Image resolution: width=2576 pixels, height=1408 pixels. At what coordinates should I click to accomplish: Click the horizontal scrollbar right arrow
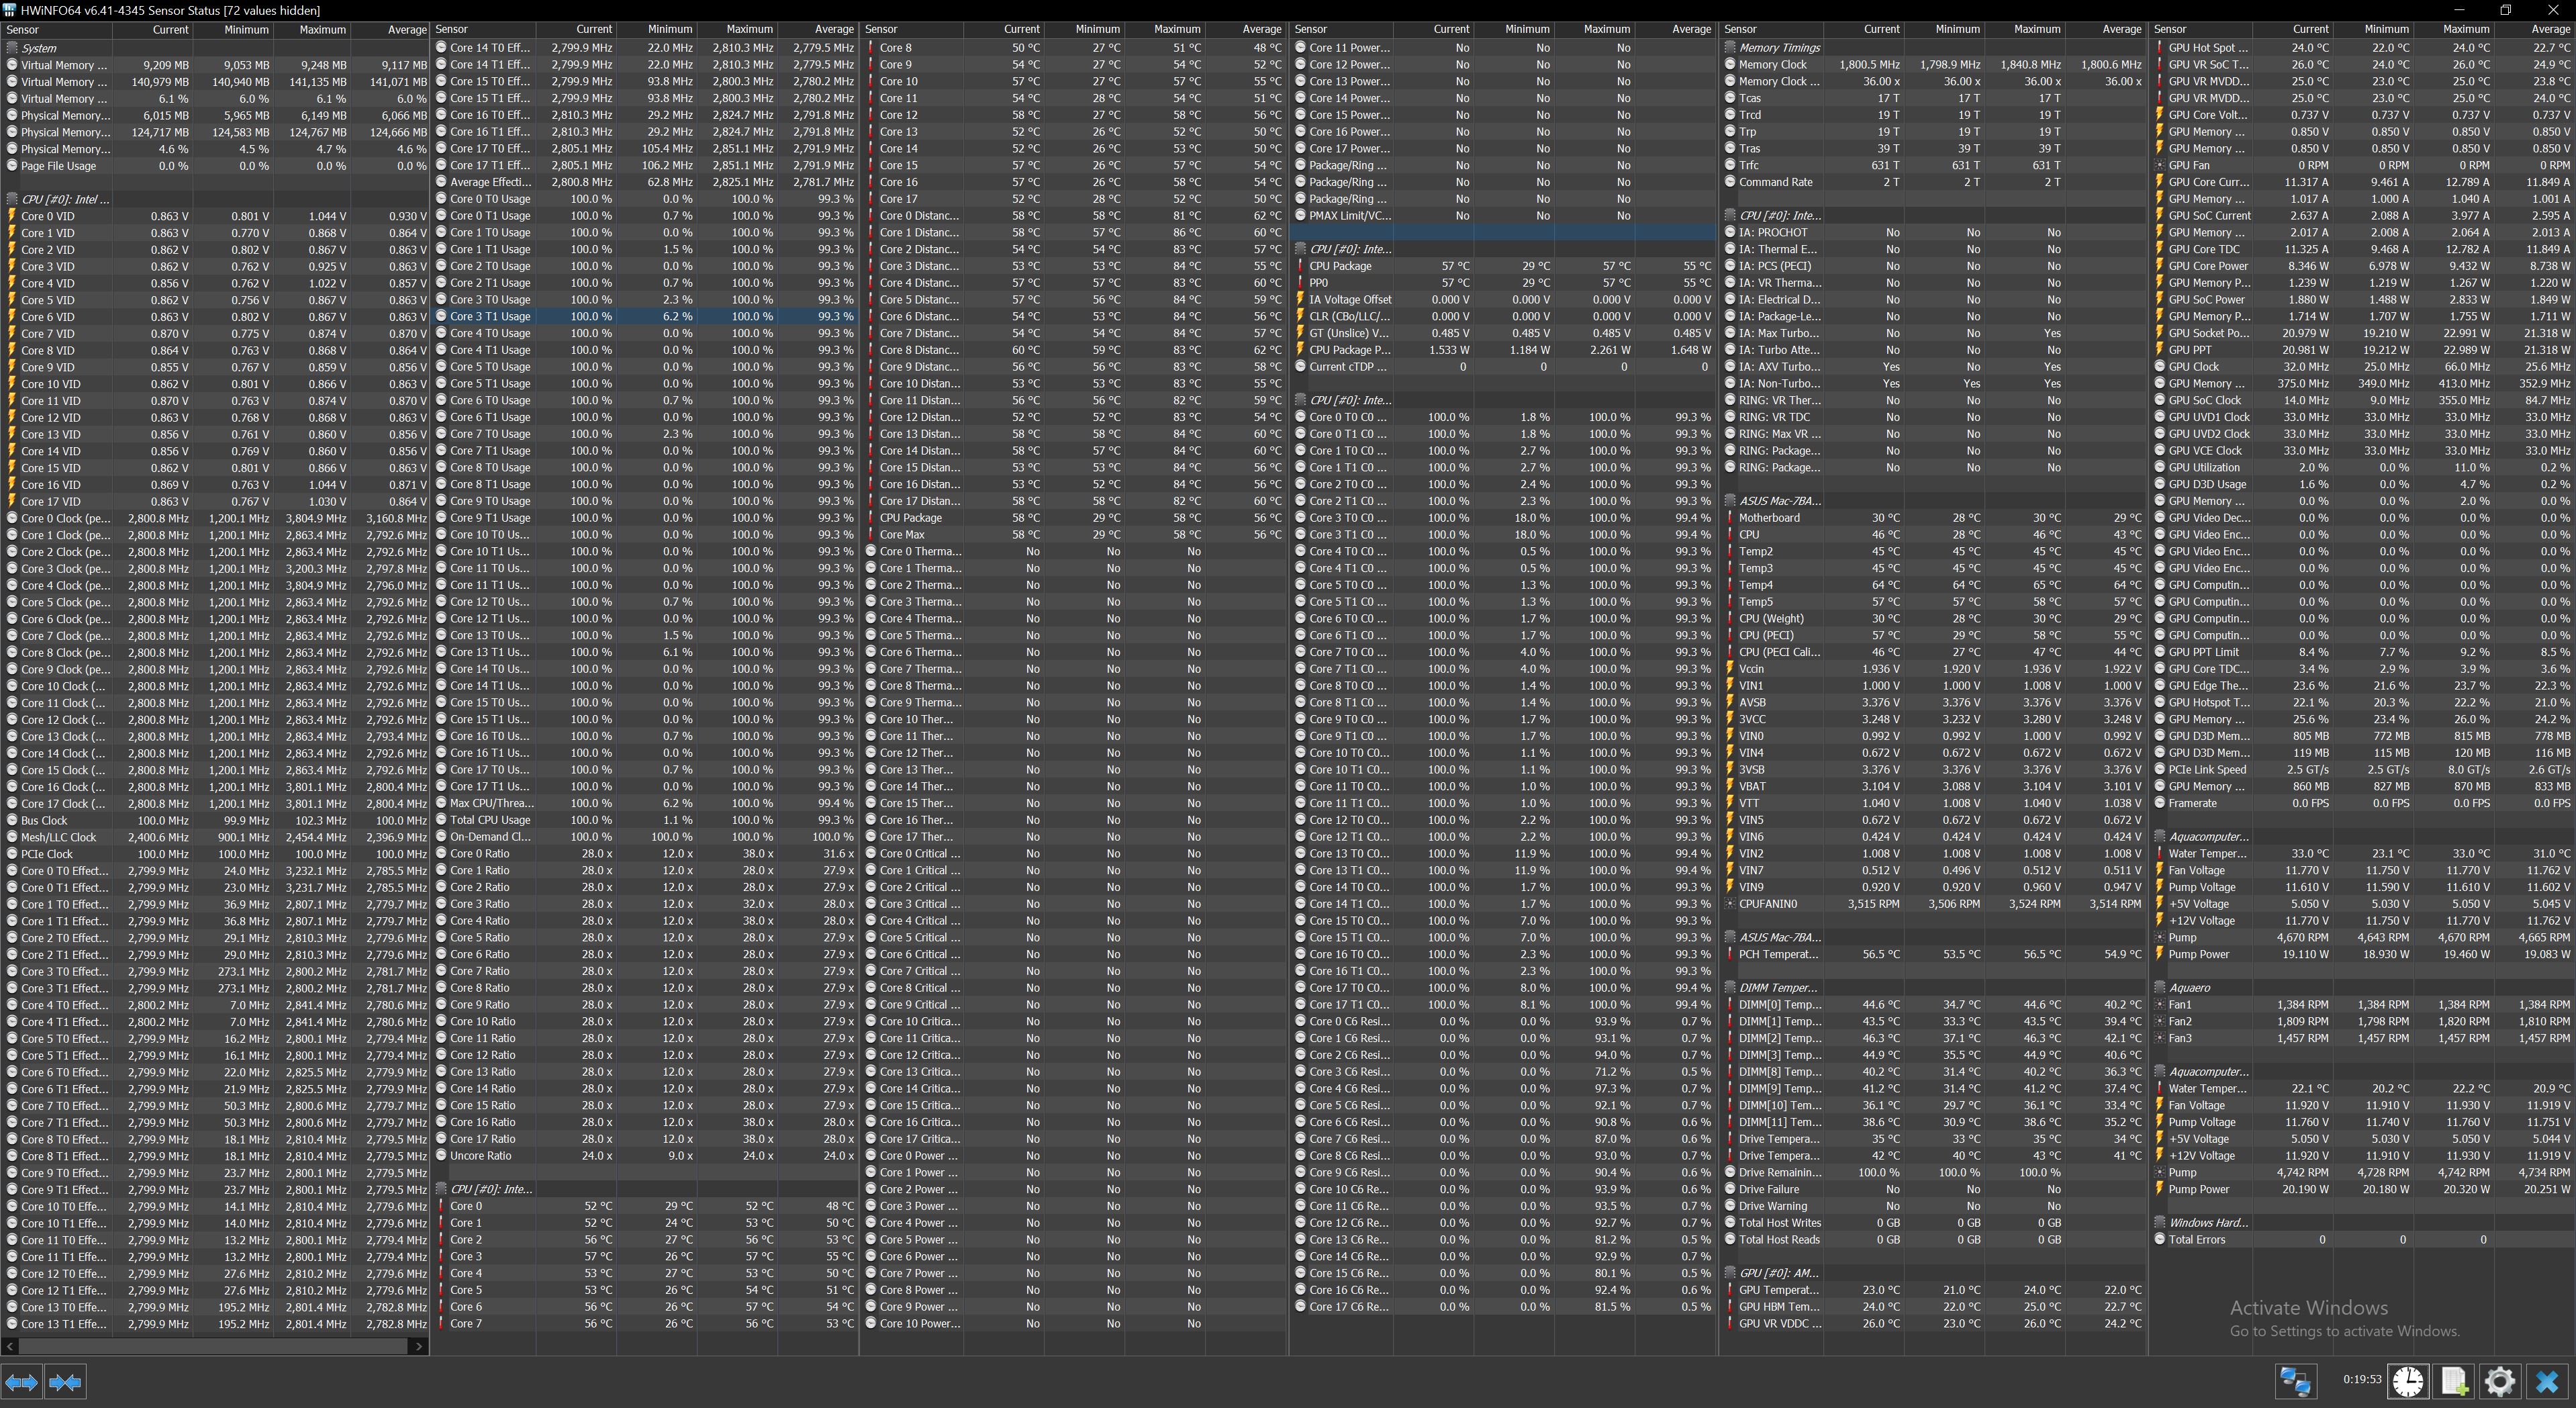coord(420,1346)
